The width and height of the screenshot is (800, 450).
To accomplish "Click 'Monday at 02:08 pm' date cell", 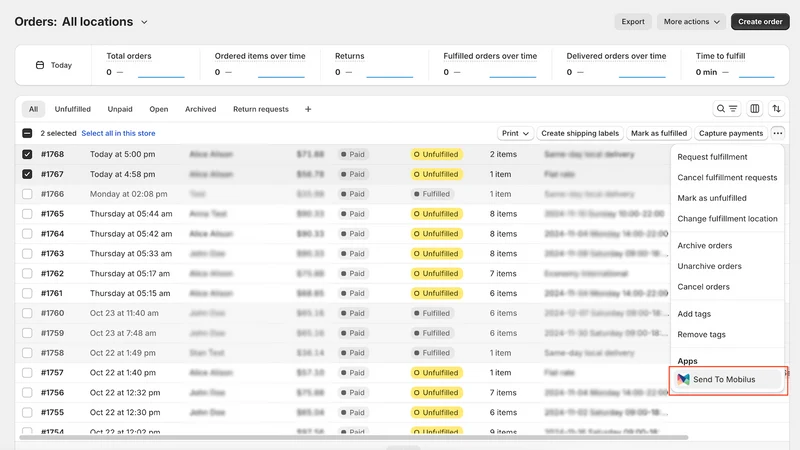I will click(x=129, y=194).
